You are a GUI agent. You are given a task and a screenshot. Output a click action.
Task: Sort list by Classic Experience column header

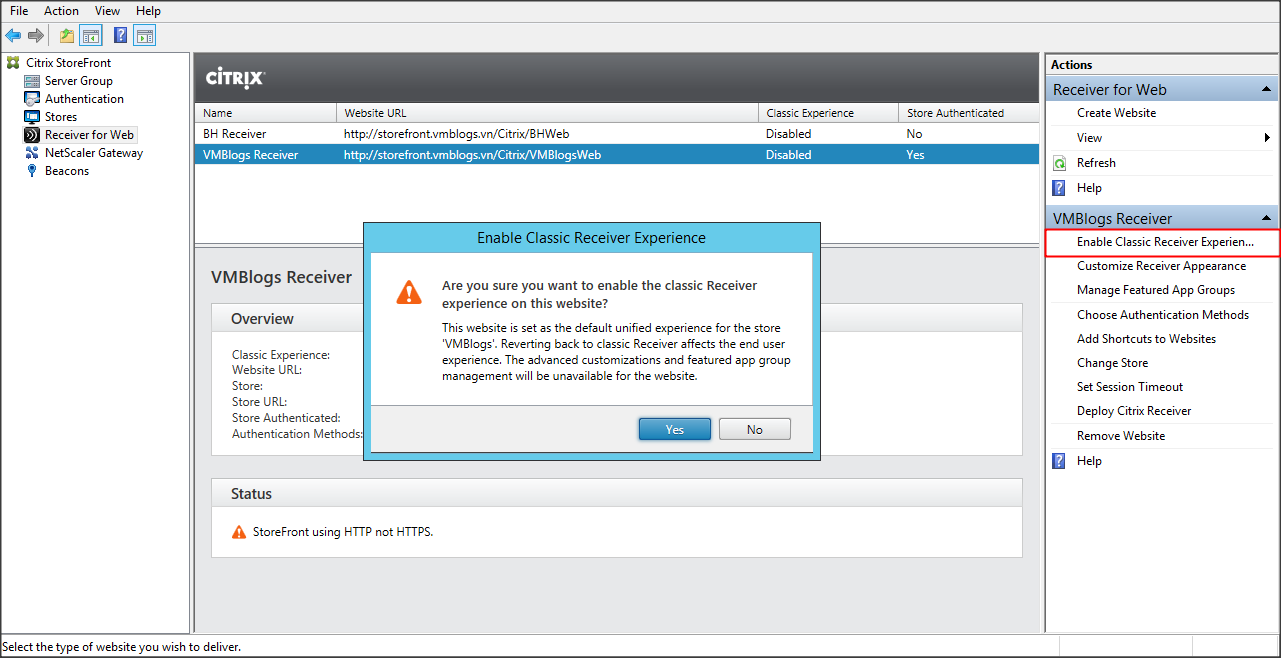click(x=810, y=113)
